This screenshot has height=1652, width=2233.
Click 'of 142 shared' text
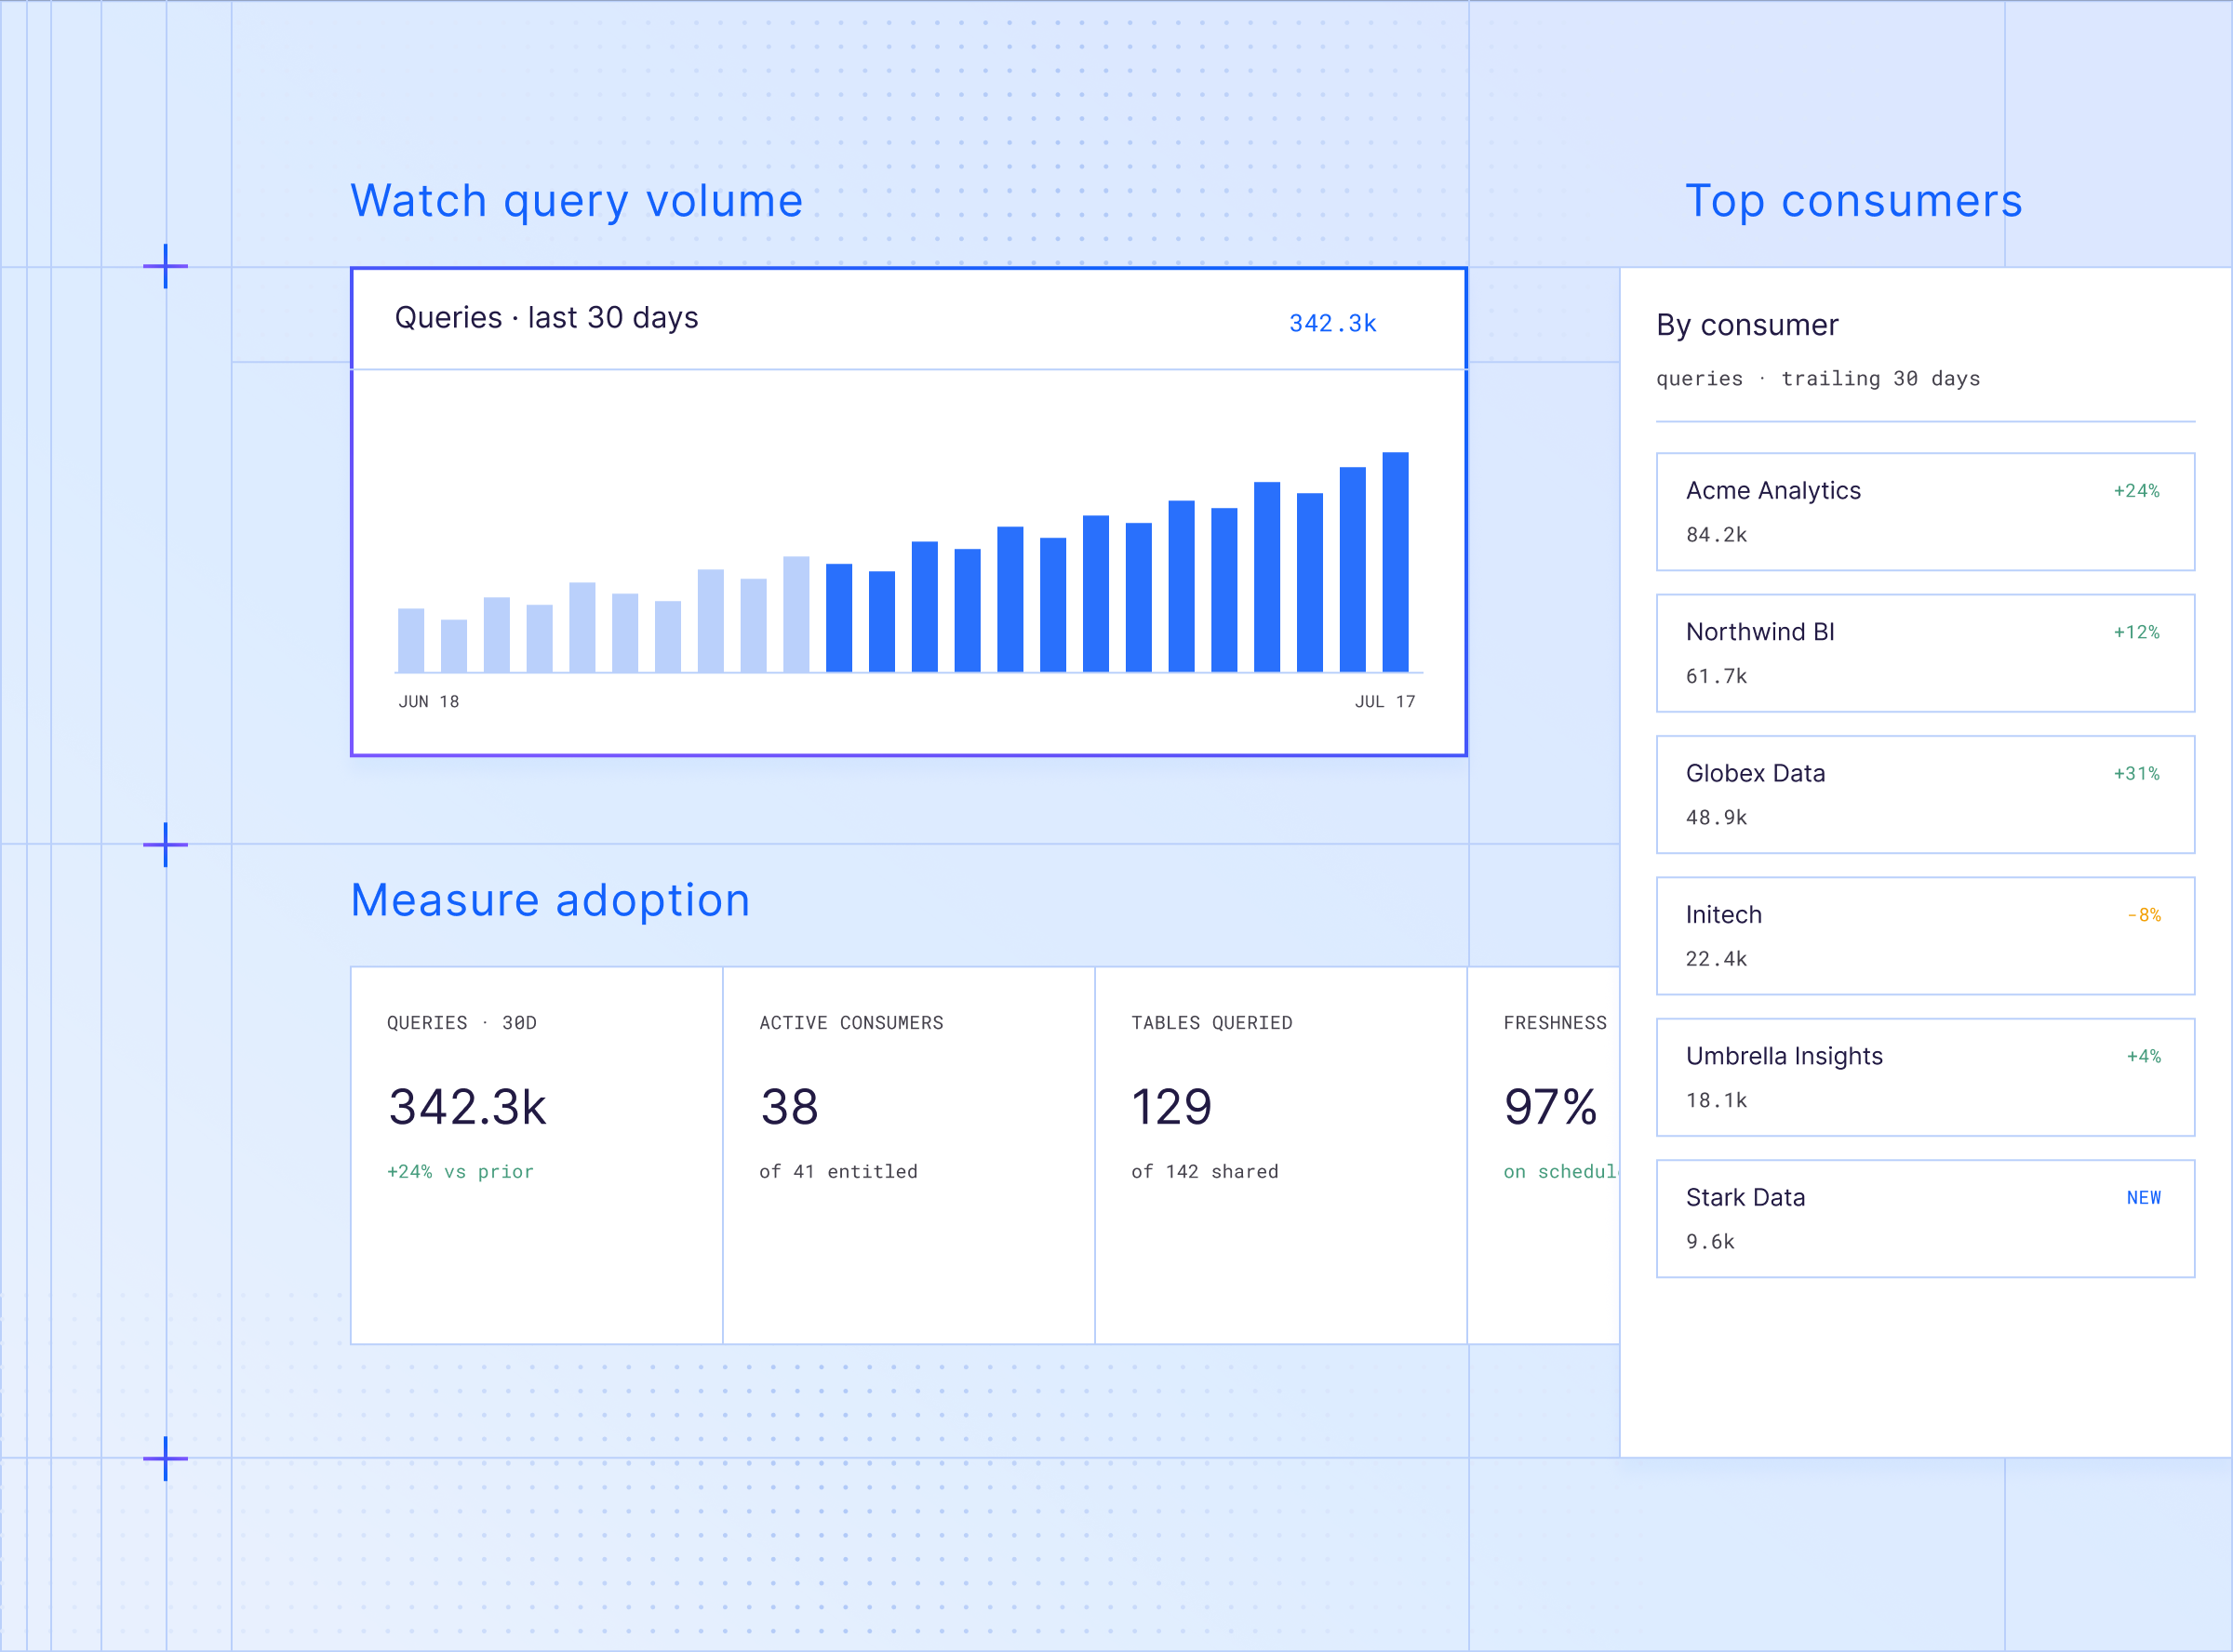(1204, 1172)
